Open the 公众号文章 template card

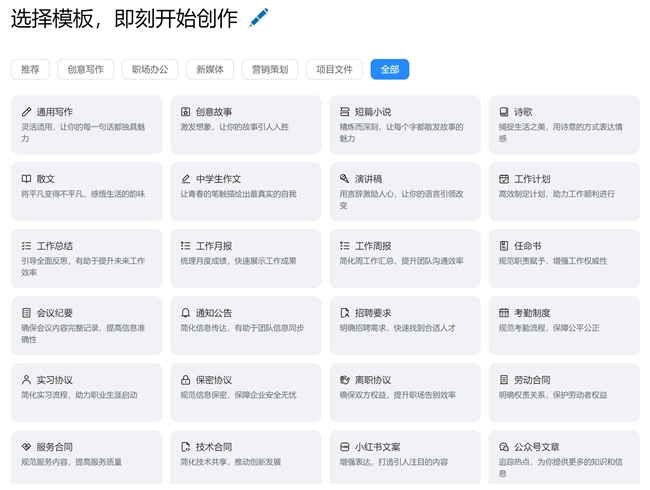pos(564,458)
